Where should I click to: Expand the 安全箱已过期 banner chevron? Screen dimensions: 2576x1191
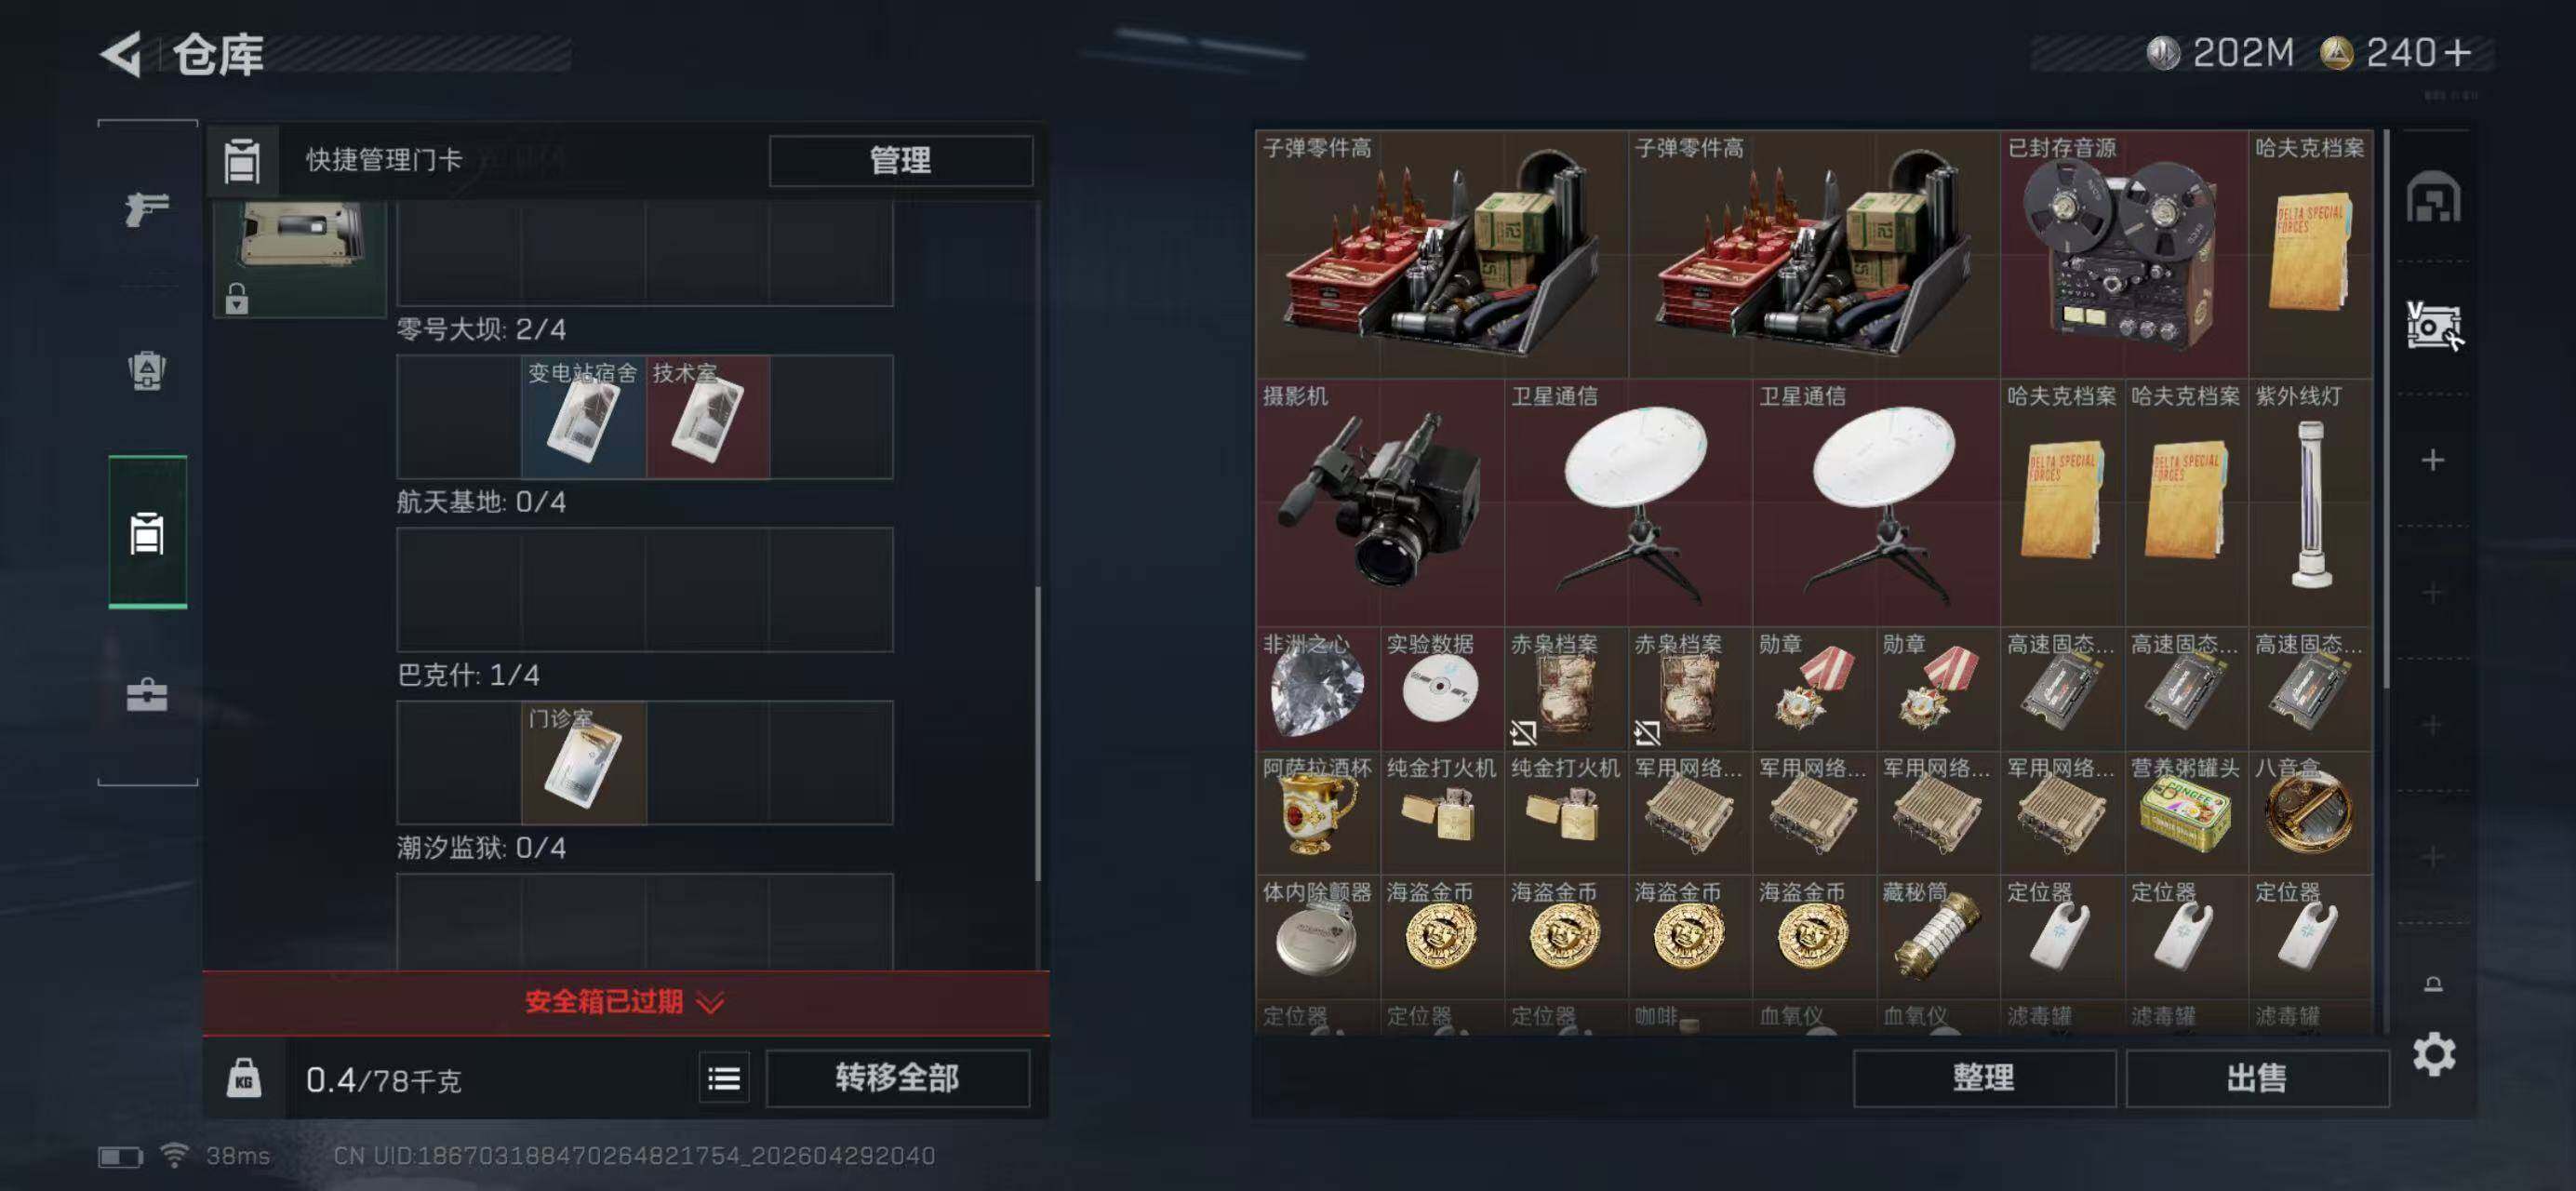click(x=709, y=1002)
